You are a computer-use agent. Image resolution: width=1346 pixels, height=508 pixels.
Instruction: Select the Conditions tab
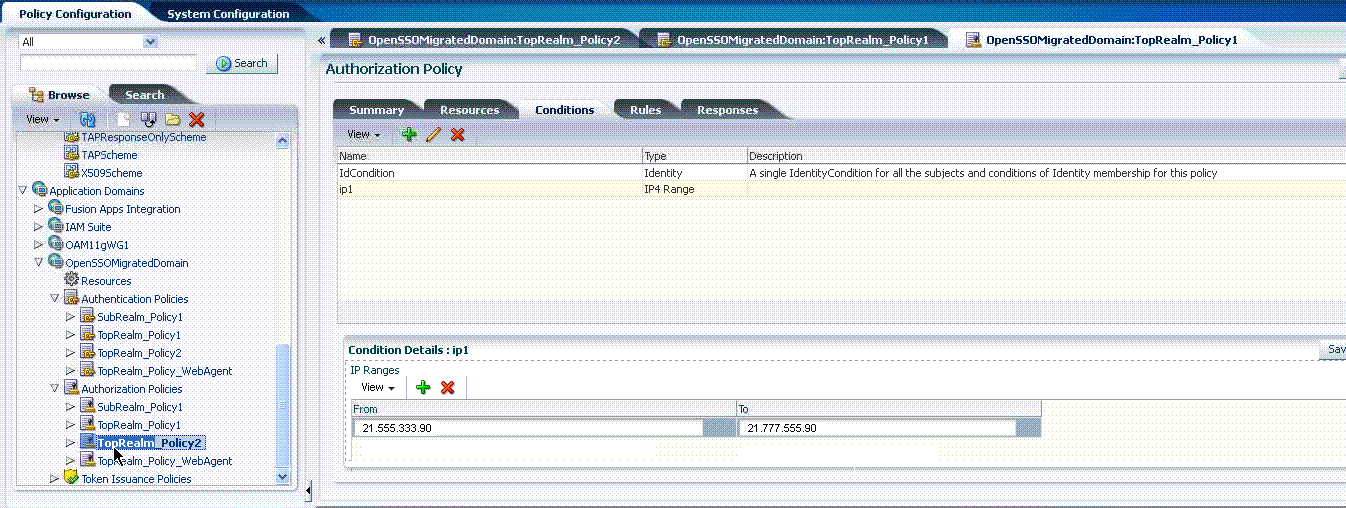564,110
